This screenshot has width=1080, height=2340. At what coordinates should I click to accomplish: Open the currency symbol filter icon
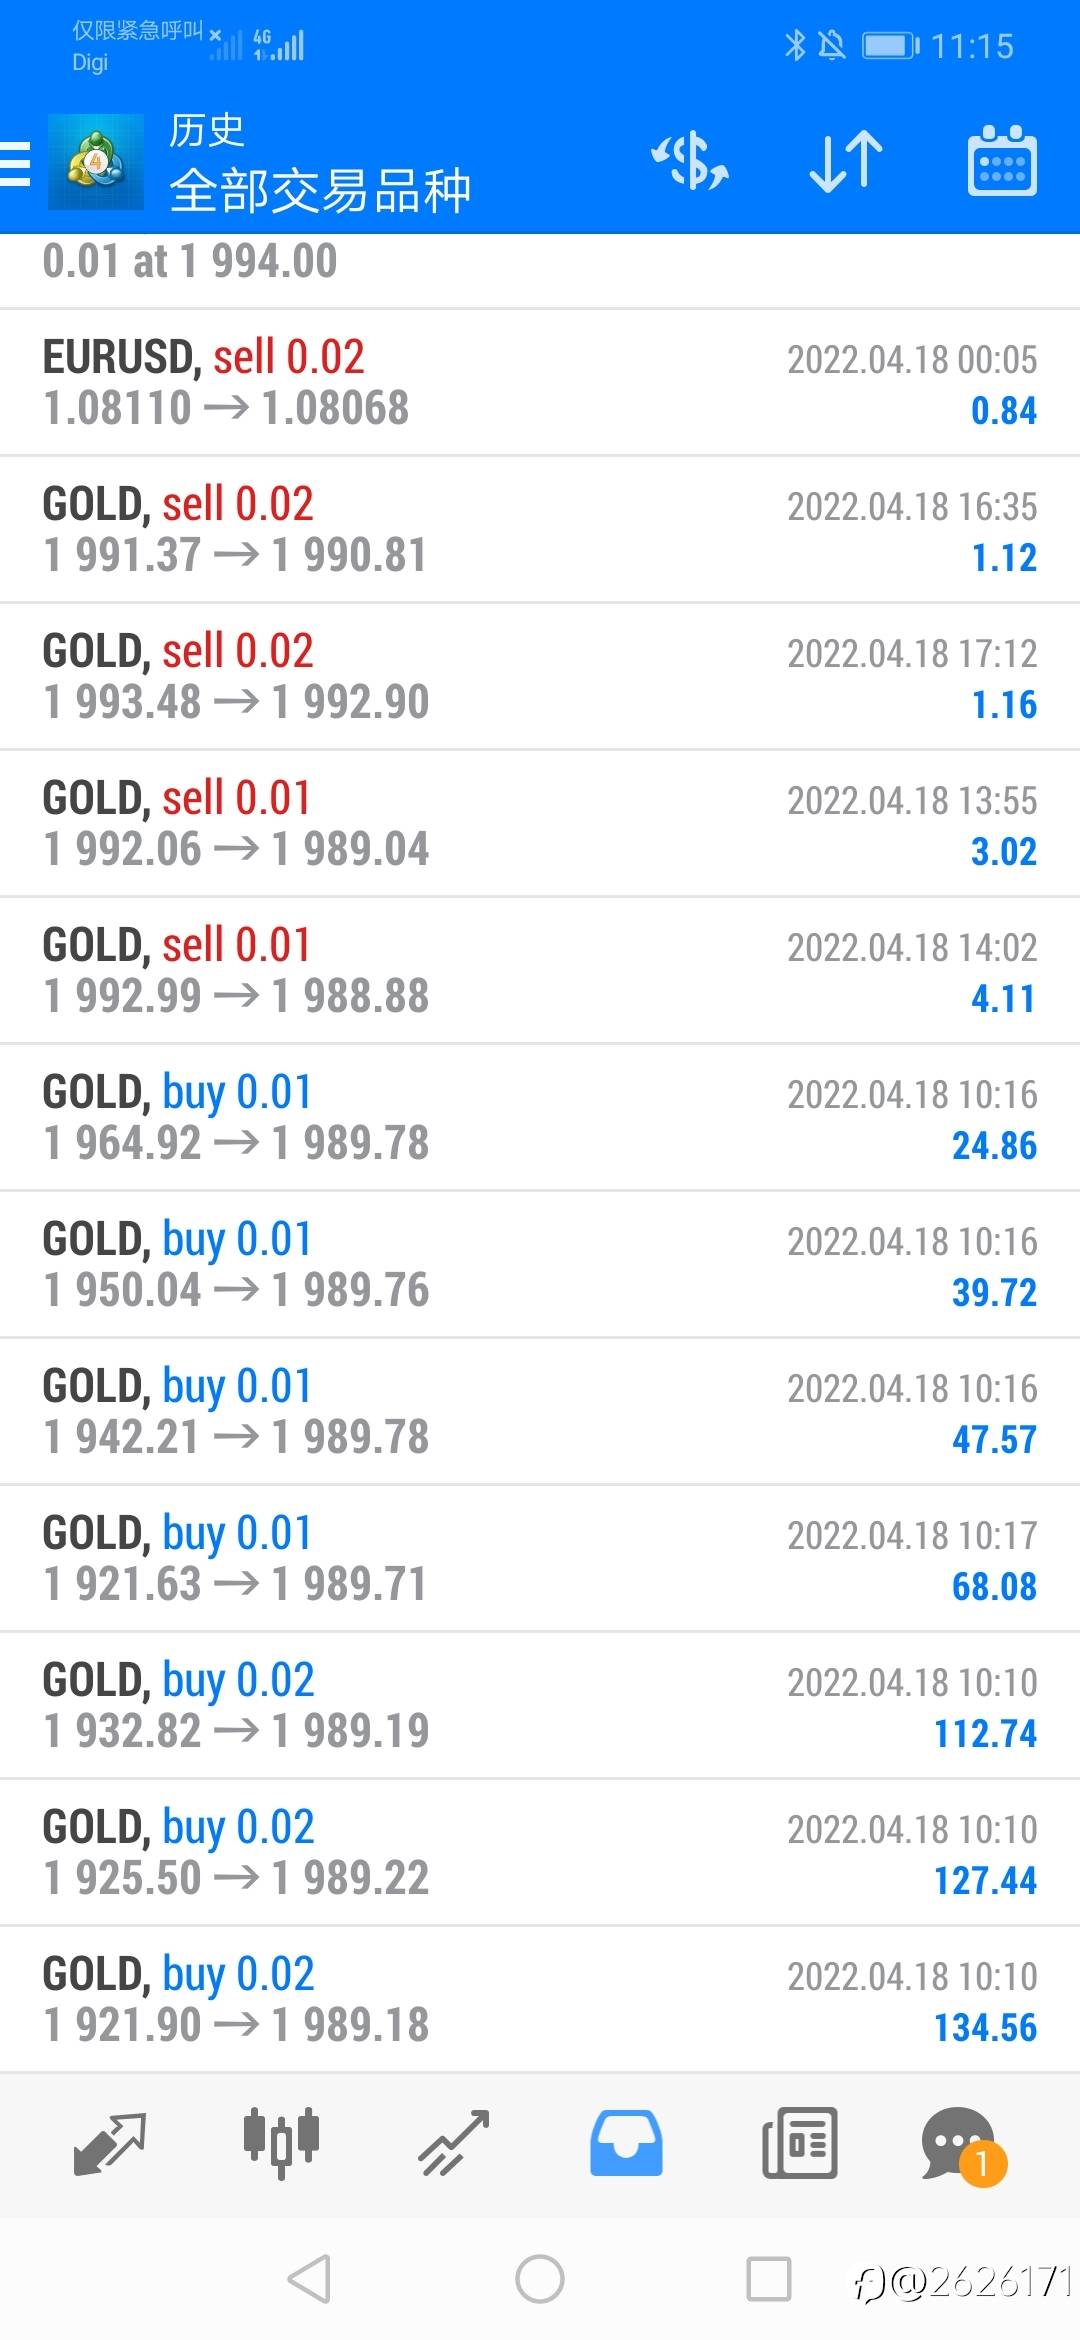(690, 162)
